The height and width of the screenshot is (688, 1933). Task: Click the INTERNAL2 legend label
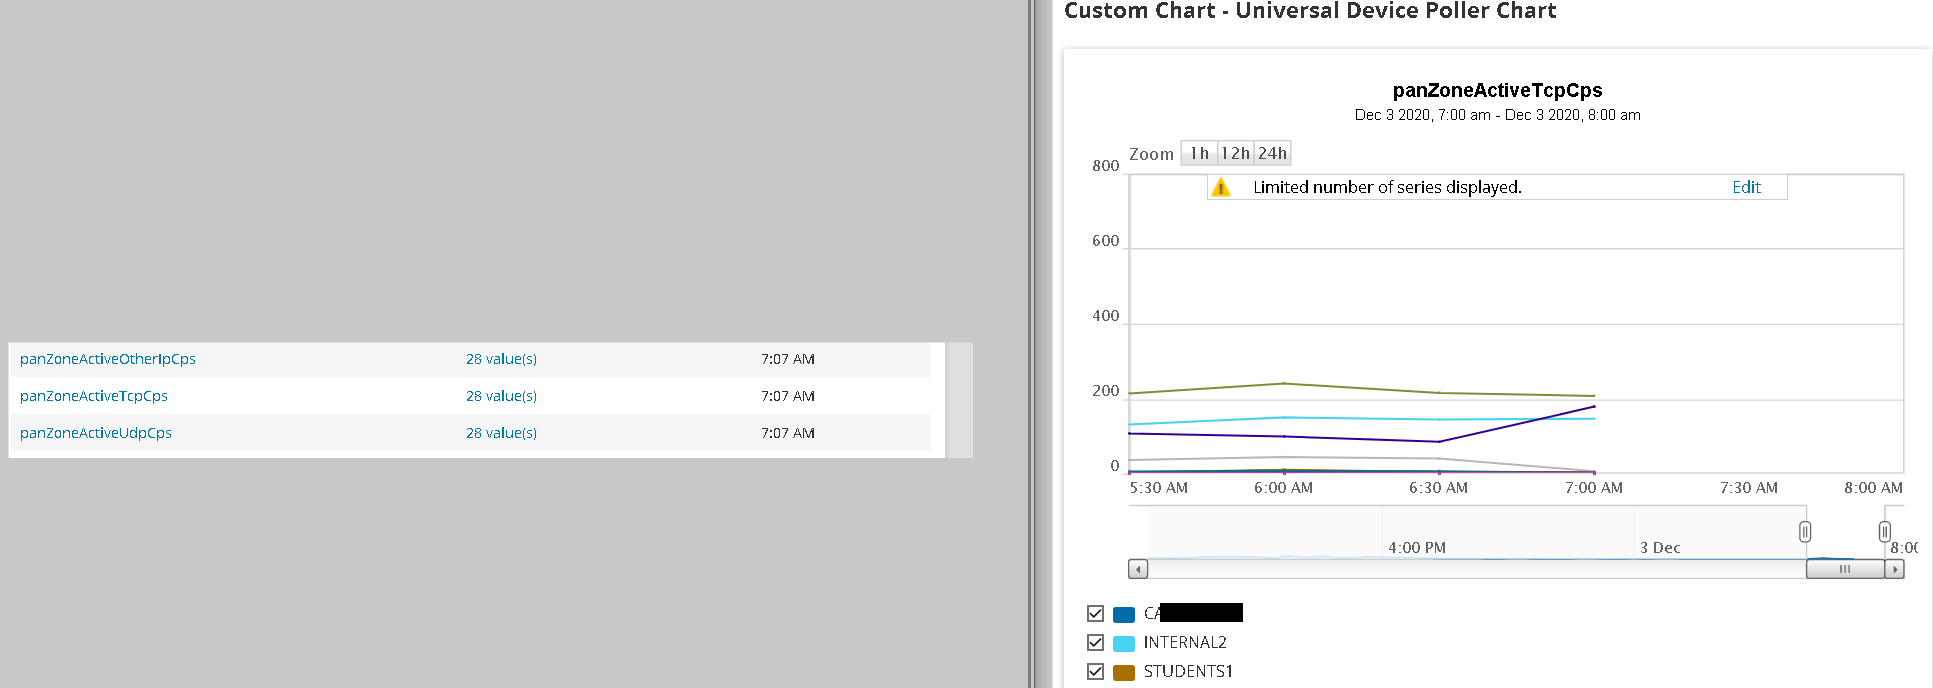pos(1185,642)
